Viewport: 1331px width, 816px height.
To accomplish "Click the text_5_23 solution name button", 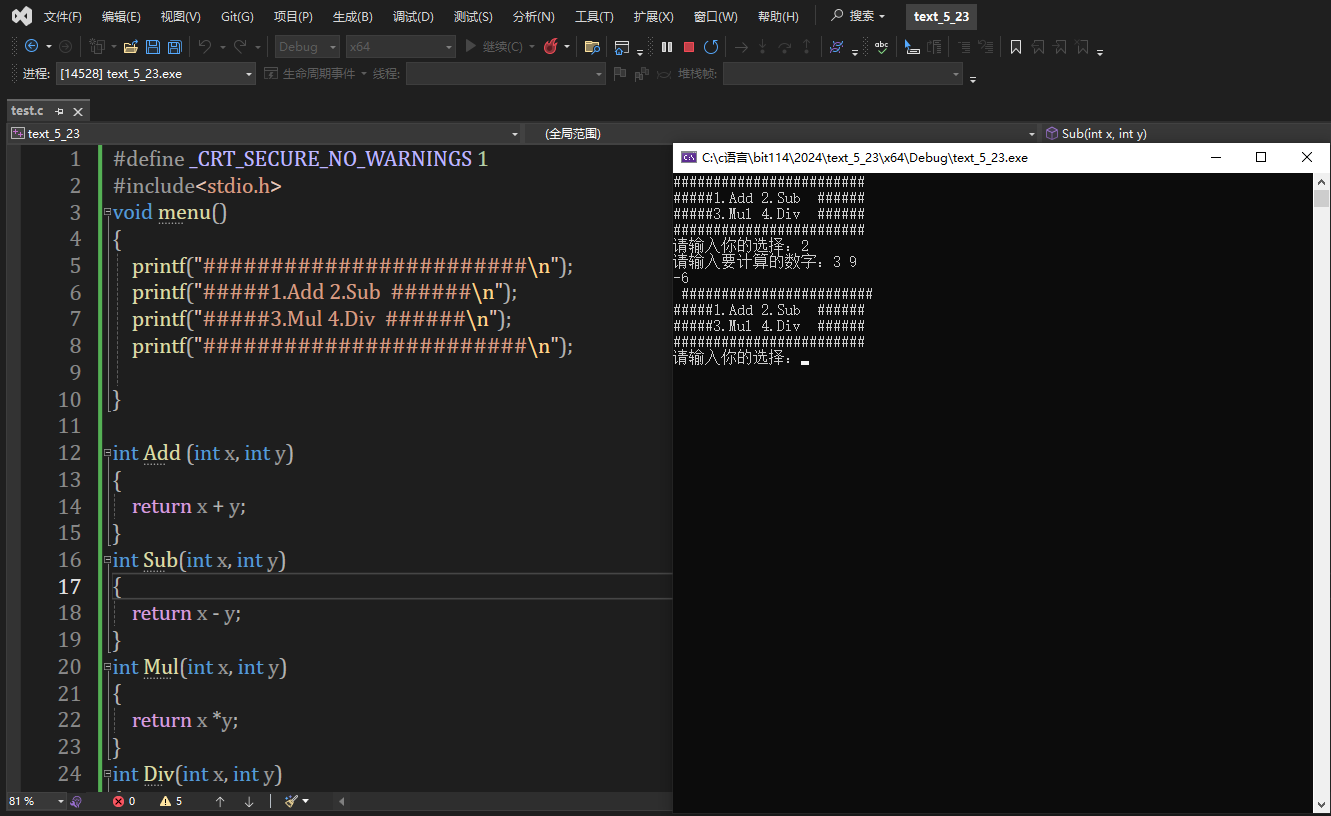I will click(941, 16).
